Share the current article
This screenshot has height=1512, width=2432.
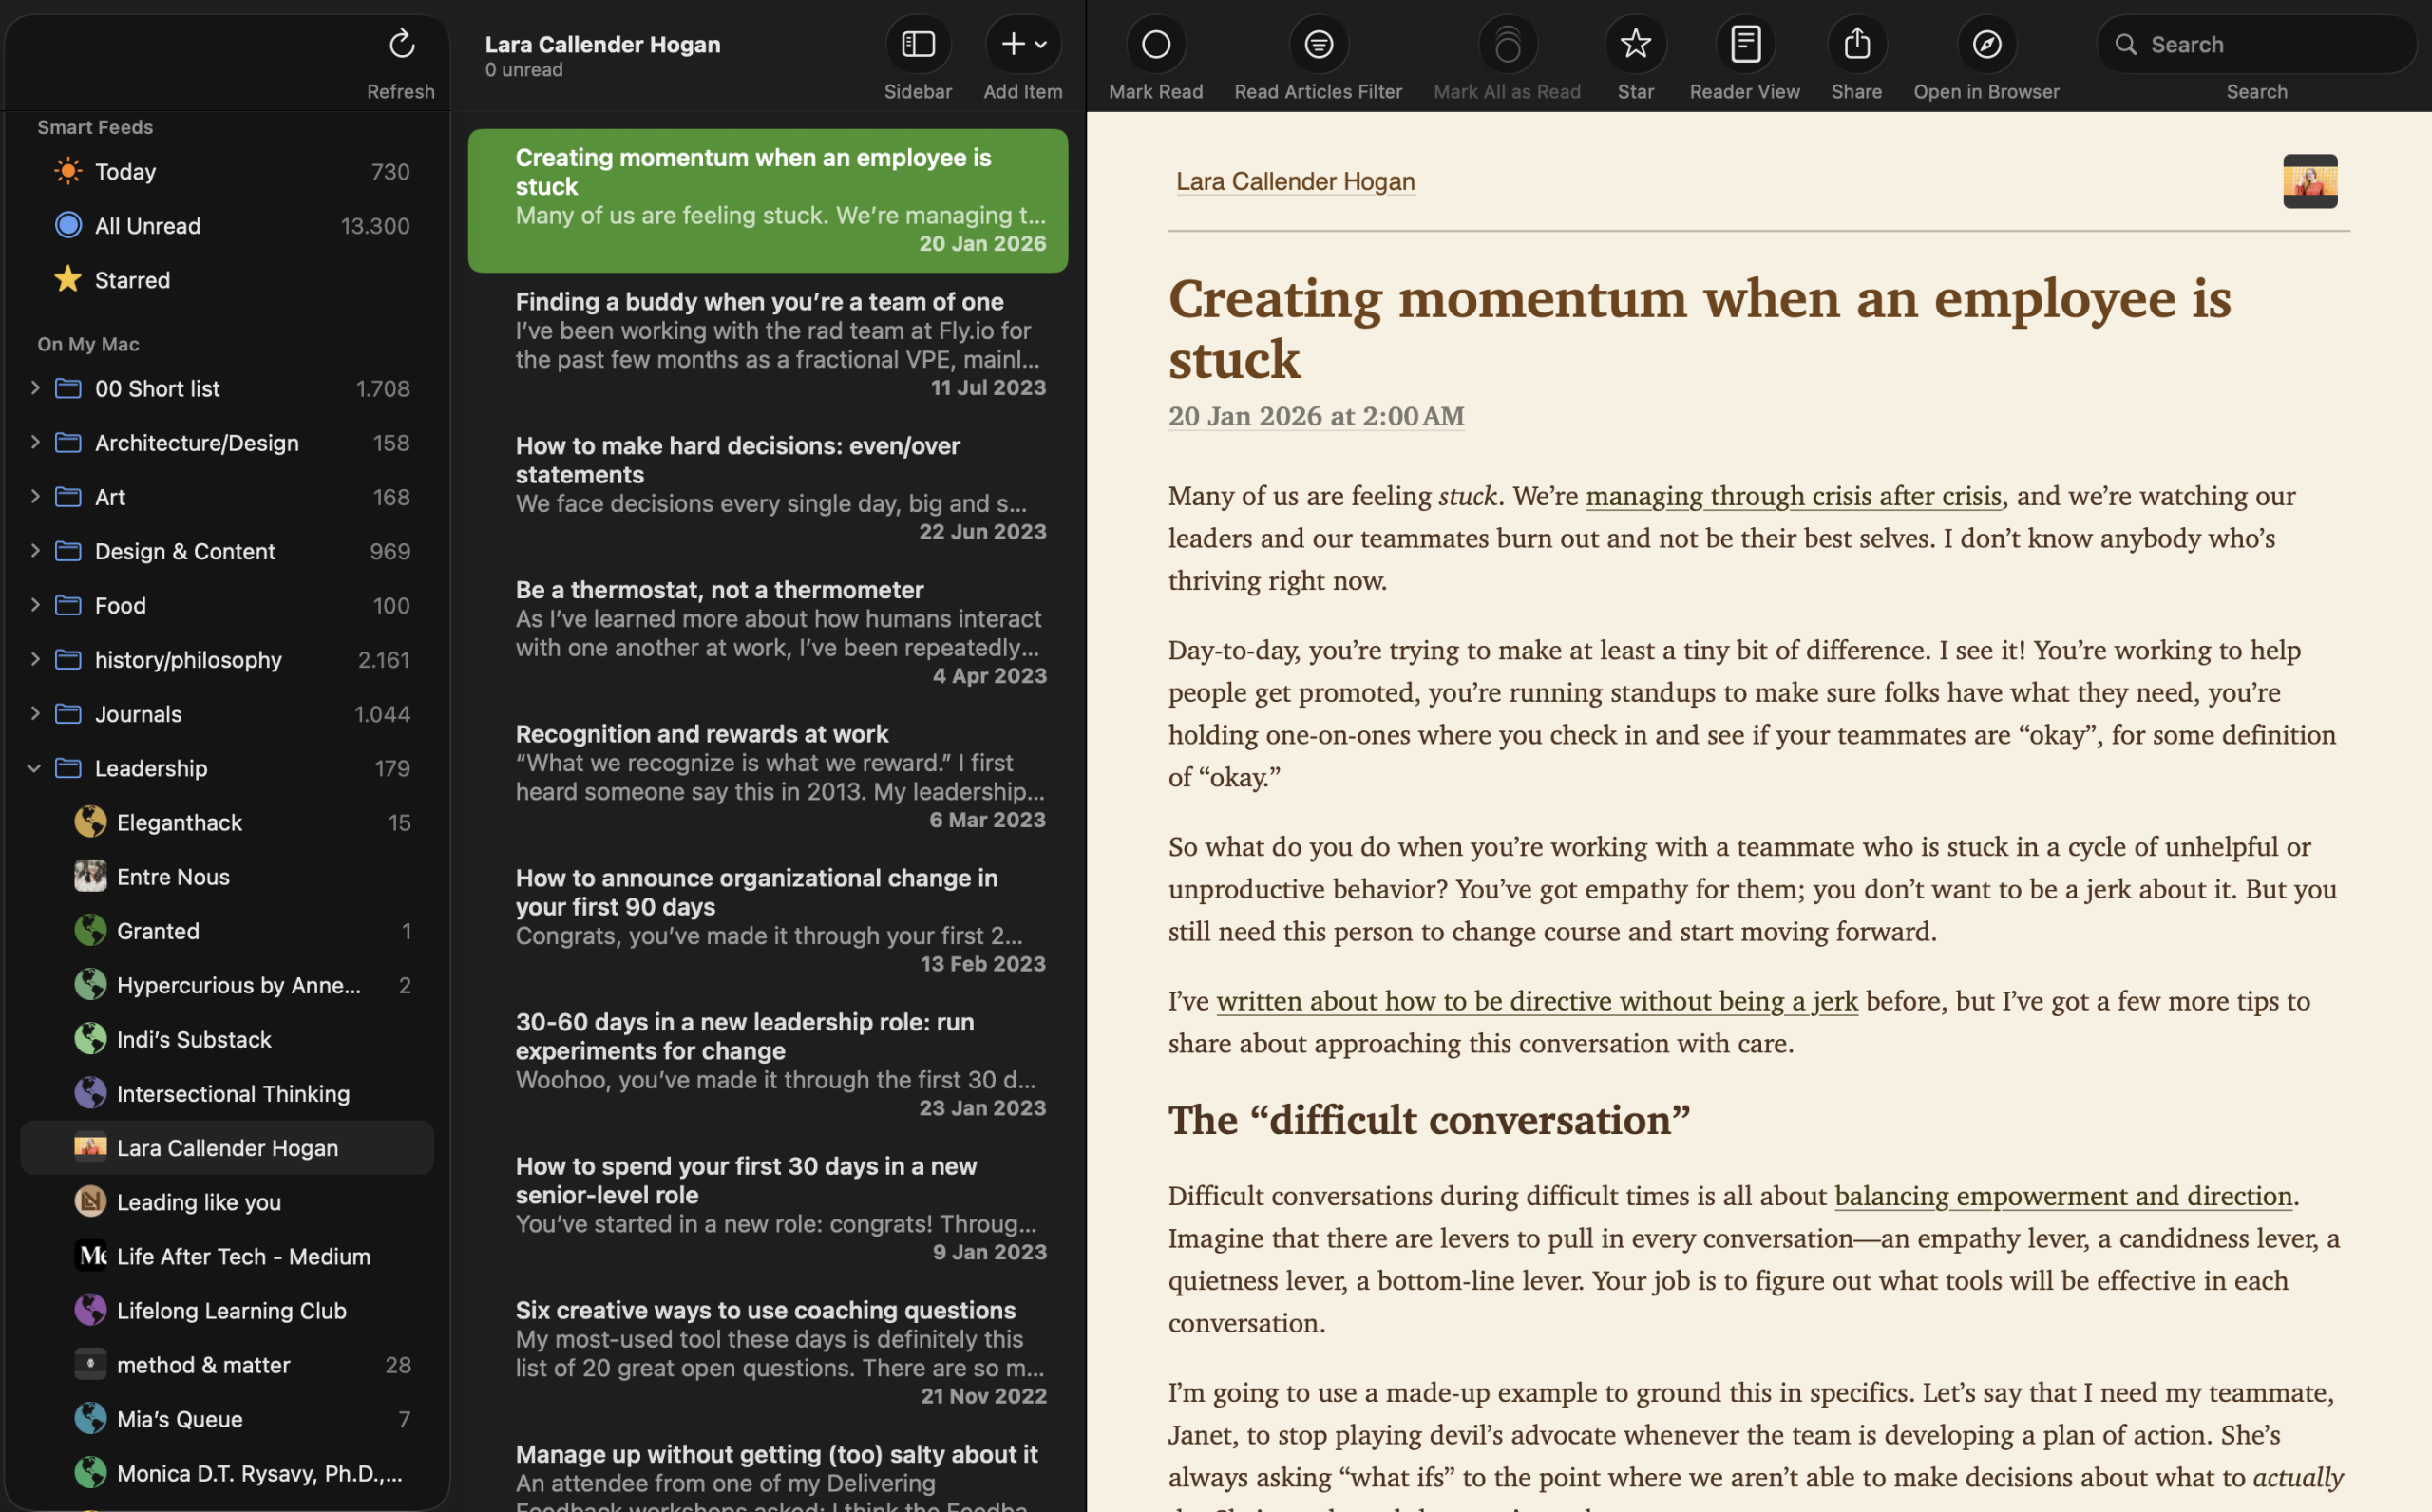tap(1856, 44)
